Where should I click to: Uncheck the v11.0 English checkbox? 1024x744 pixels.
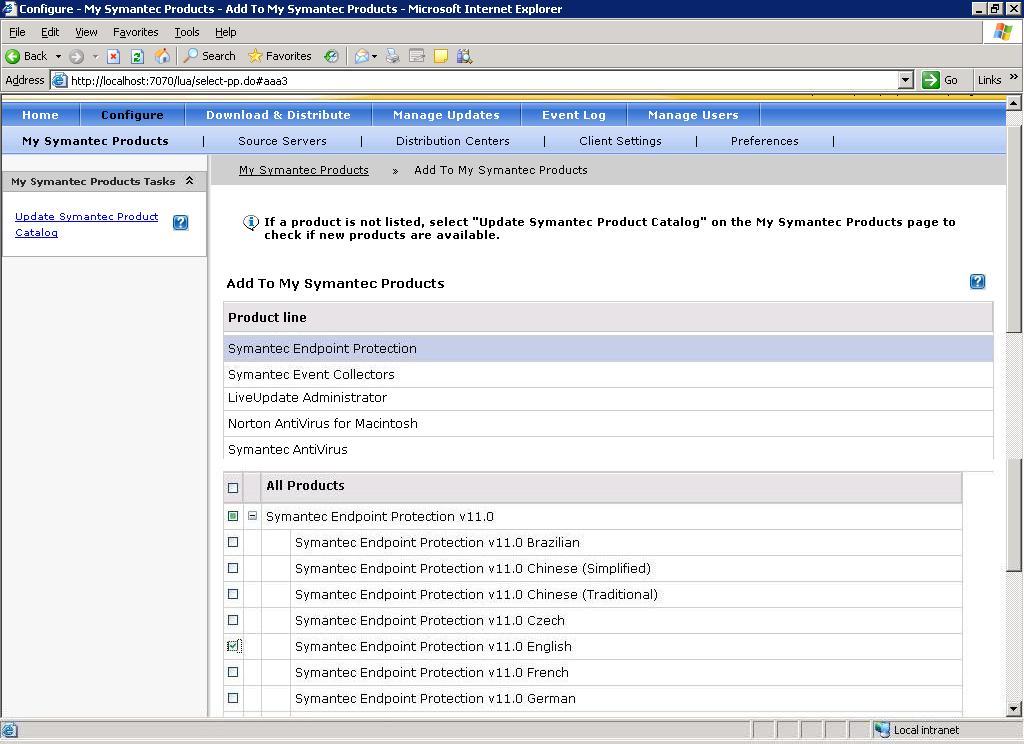233,646
